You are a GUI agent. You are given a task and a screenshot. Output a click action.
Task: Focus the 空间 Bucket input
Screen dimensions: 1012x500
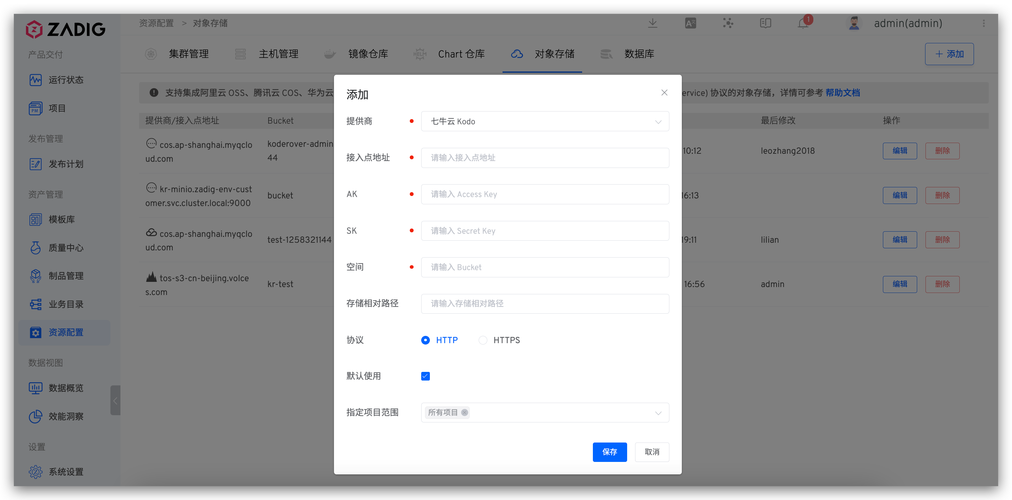tap(545, 267)
